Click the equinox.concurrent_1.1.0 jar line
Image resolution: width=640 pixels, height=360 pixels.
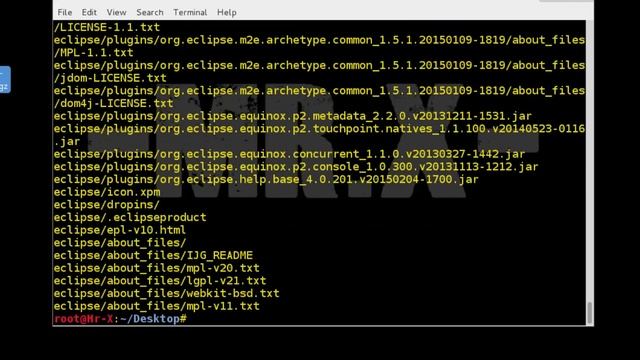289,154
